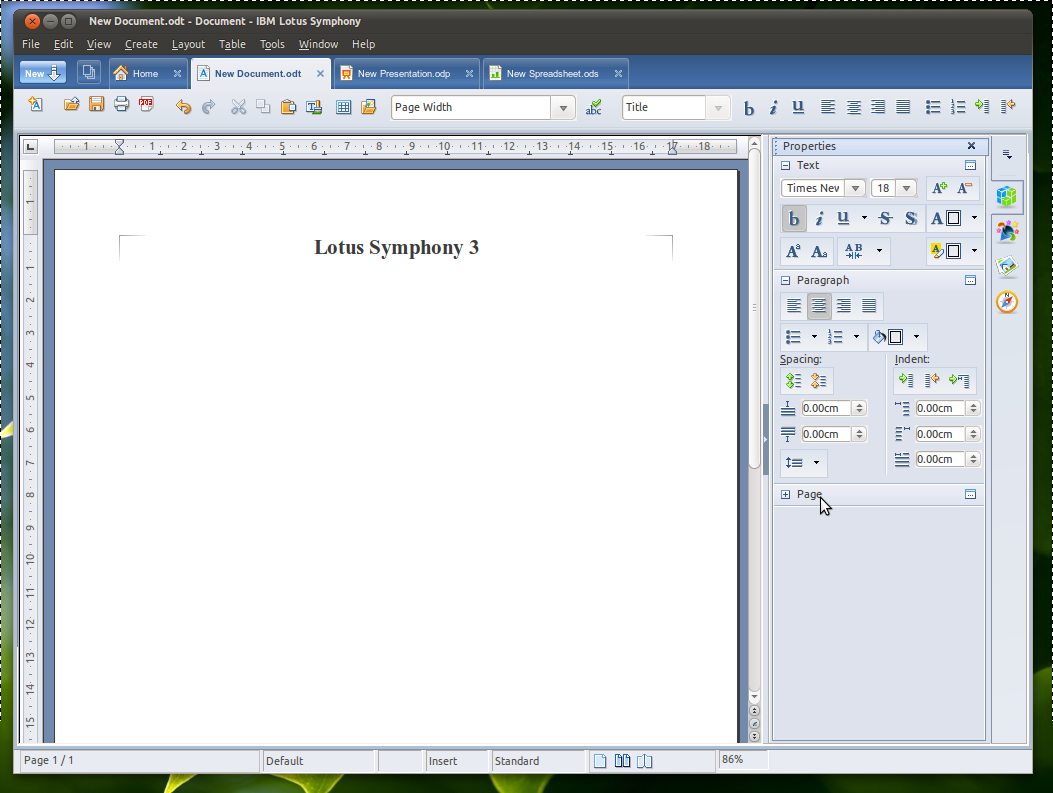The width and height of the screenshot is (1053, 793).
Task: Cut using the scissors icon
Action: [x=238, y=107]
